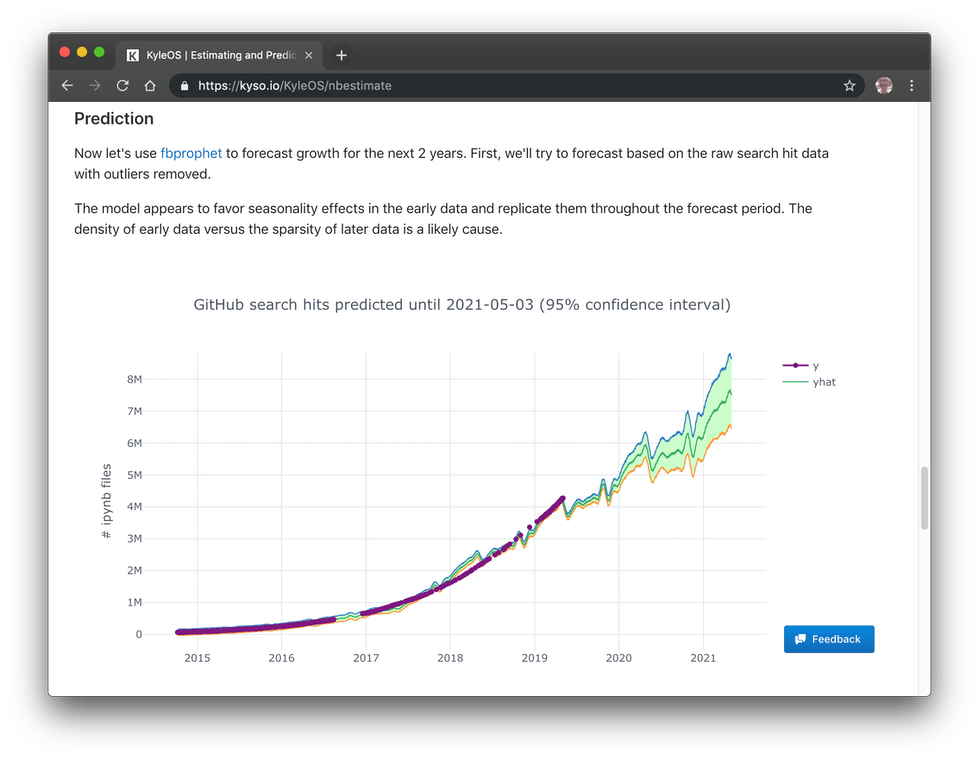This screenshot has height=760, width=979.
Task: Click the KyleOS tab favicon
Action: point(132,56)
